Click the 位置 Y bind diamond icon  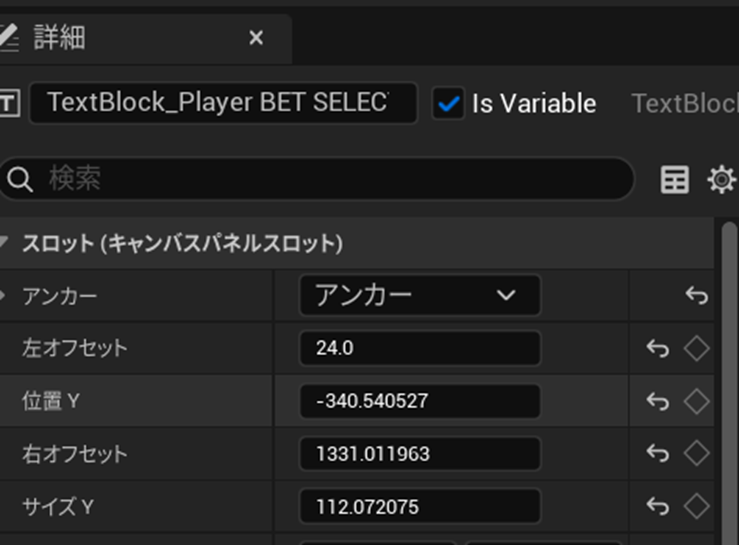coord(696,401)
